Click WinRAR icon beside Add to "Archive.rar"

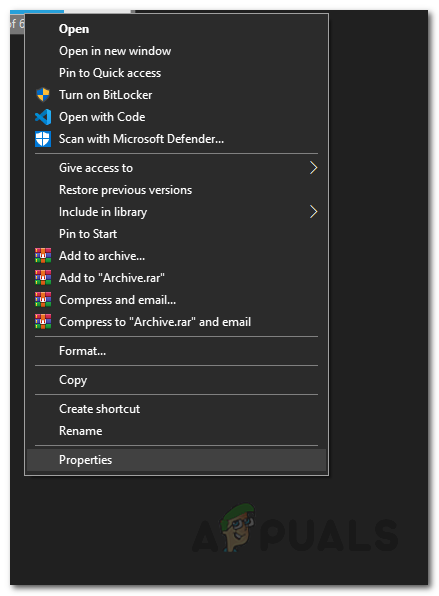pyautogui.click(x=43, y=278)
